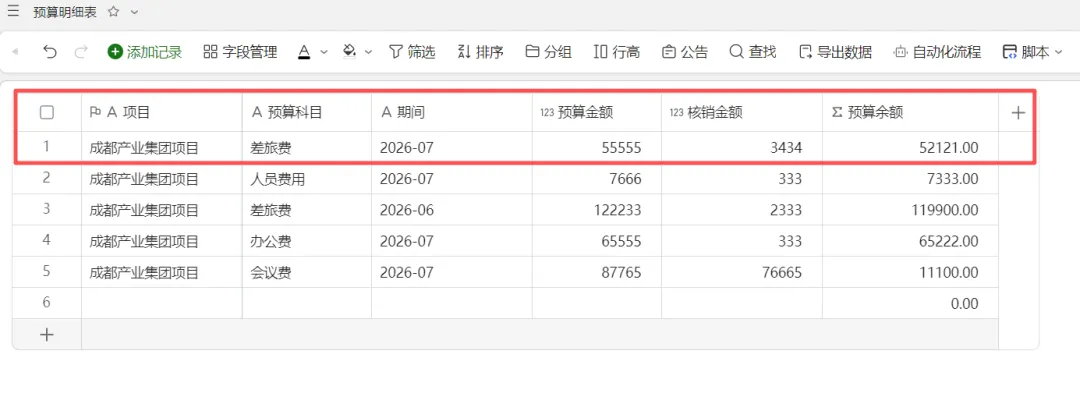Click balance 52121.00 cell
Viewport: 1080px width, 397px height.
click(910, 147)
